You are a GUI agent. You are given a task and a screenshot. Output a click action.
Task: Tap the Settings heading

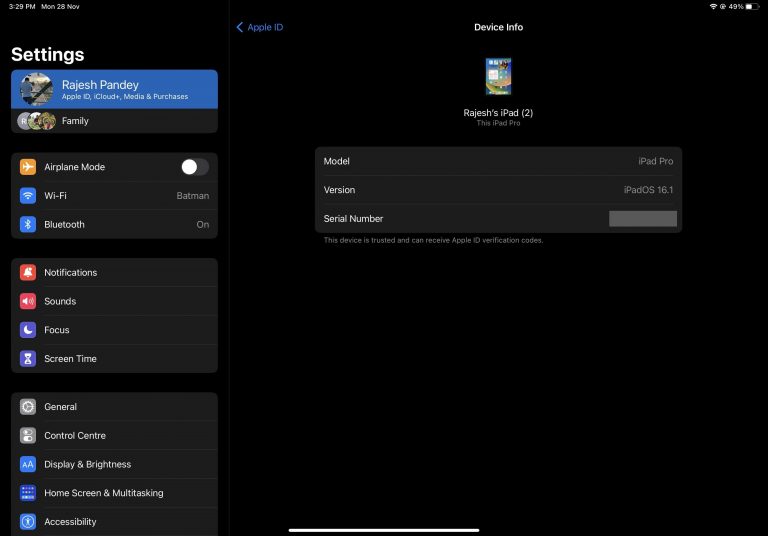point(48,54)
